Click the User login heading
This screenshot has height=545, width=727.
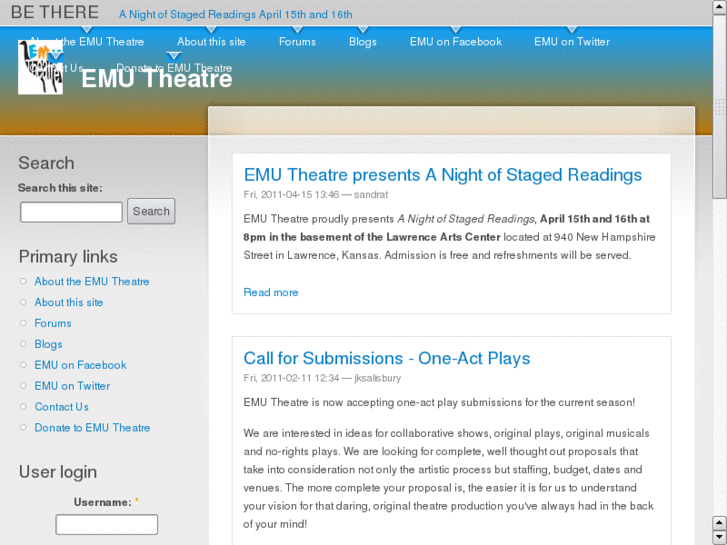pyautogui.click(x=58, y=472)
